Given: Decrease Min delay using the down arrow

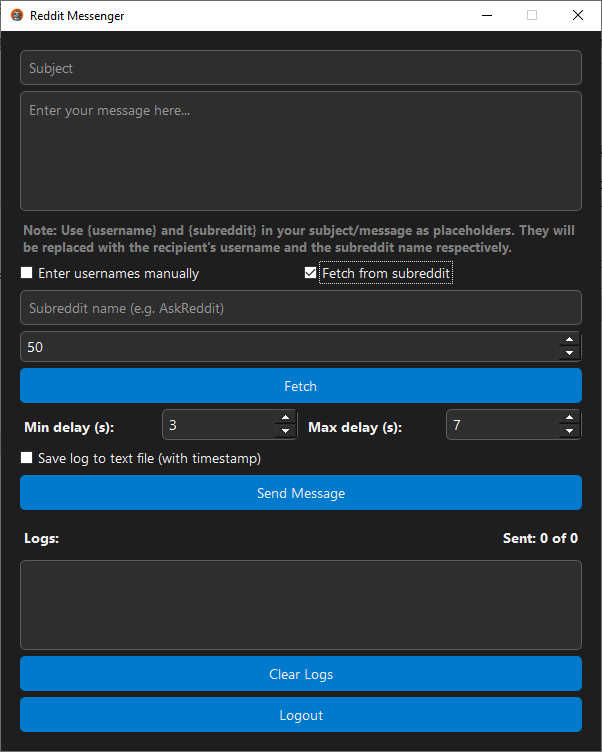Looking at the screenshot, I should 285,431.
